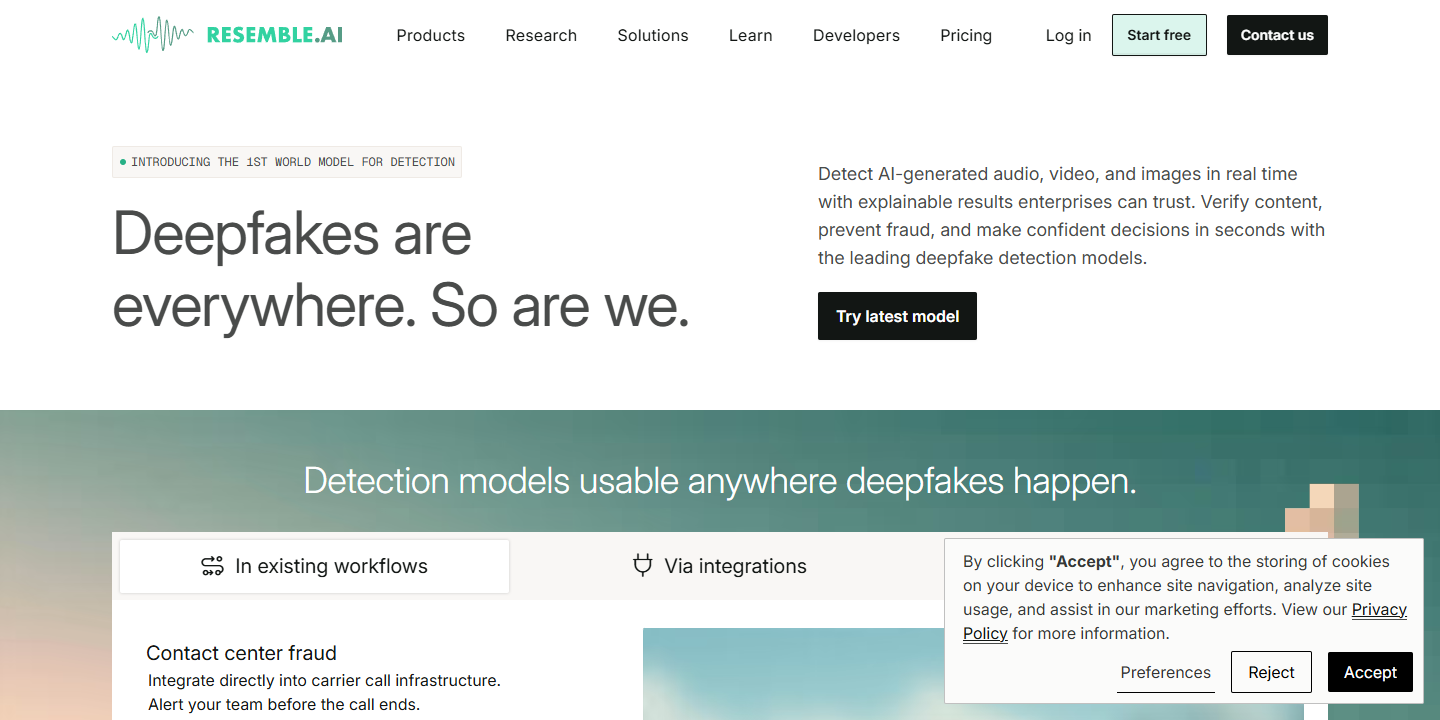The width and height of the screenshot is (1440, 720).
Task: Go to the Pricing page
Action: pyautogui.click(x=966, y=35)
